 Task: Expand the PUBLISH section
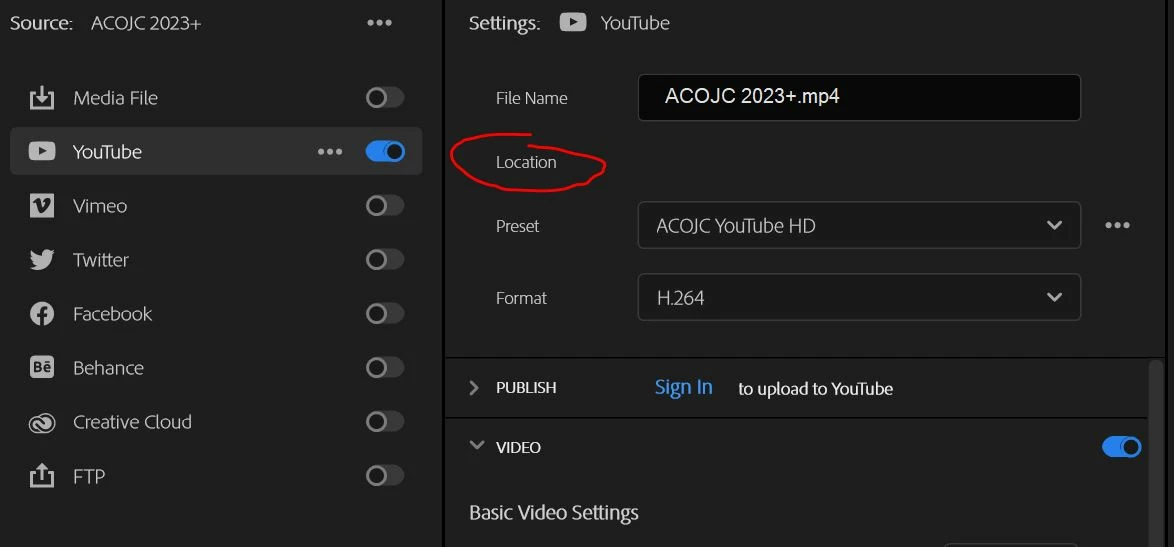pyautogui.click(x=474, y=388)
